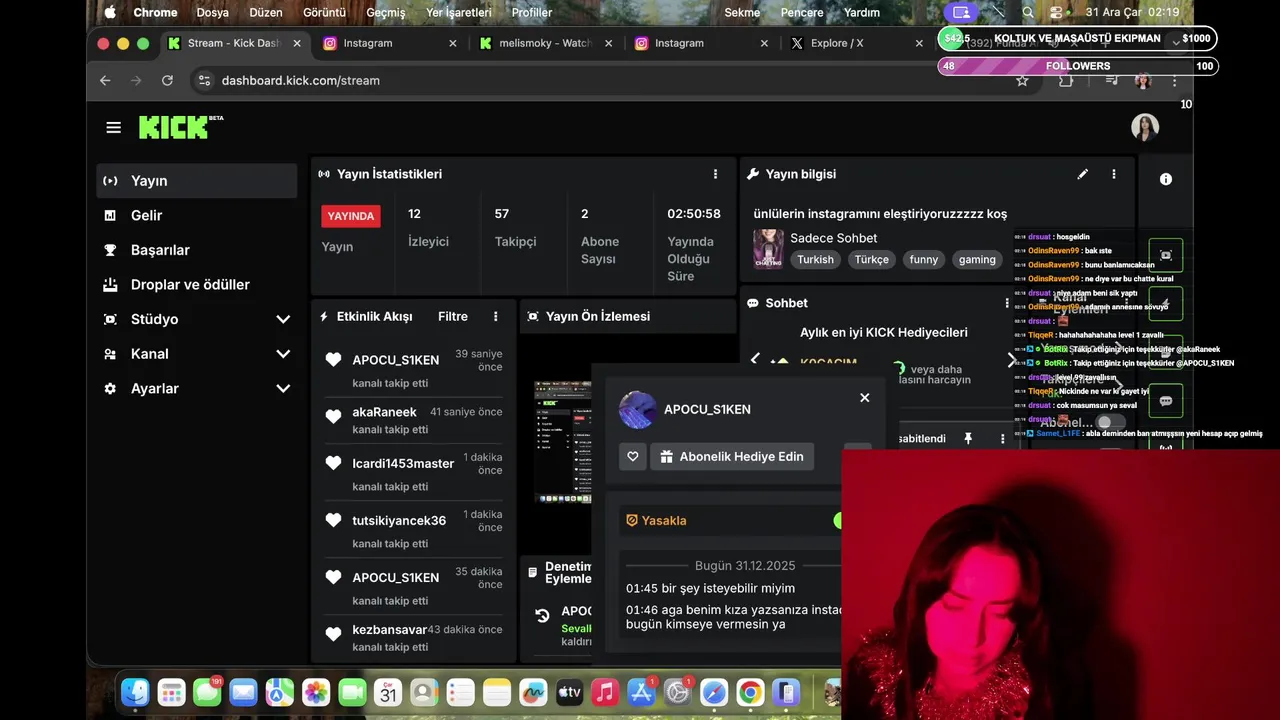Open Geçmiş menu in menu bar
The height and width of the screenshot is (720, 1280).
click(x=386, y=12)
